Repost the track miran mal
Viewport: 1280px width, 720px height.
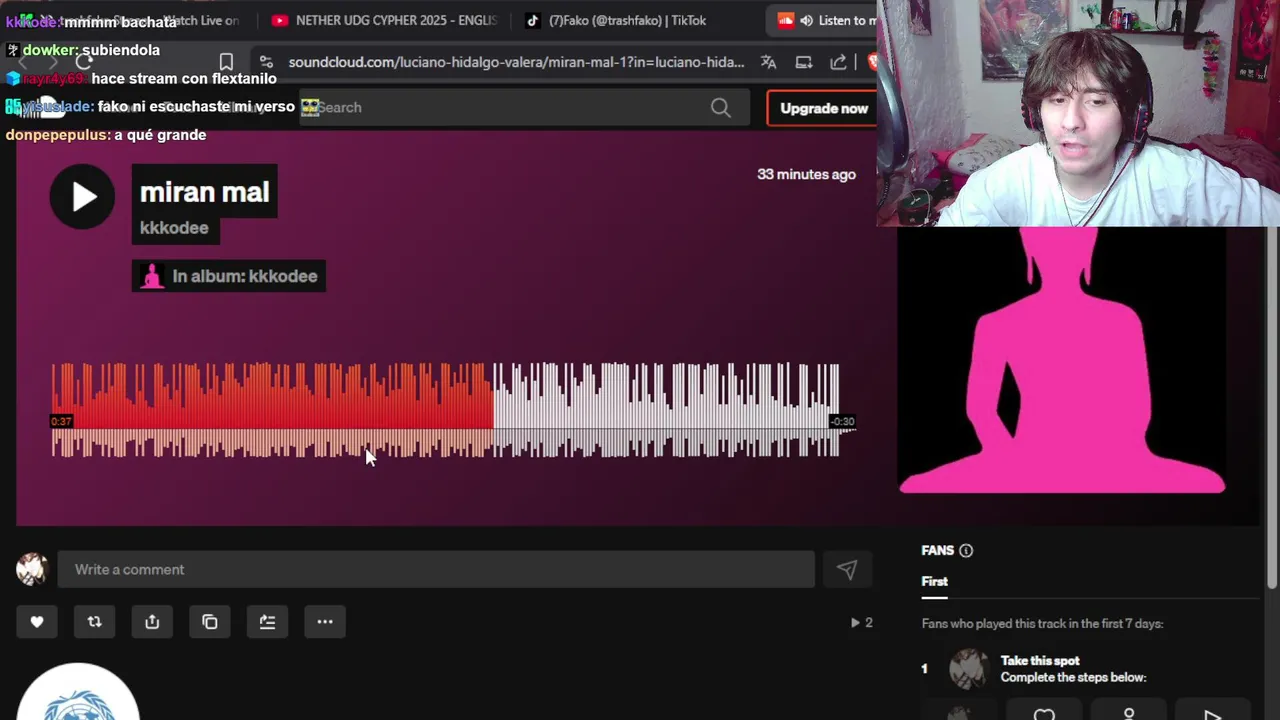click(94, 622)
